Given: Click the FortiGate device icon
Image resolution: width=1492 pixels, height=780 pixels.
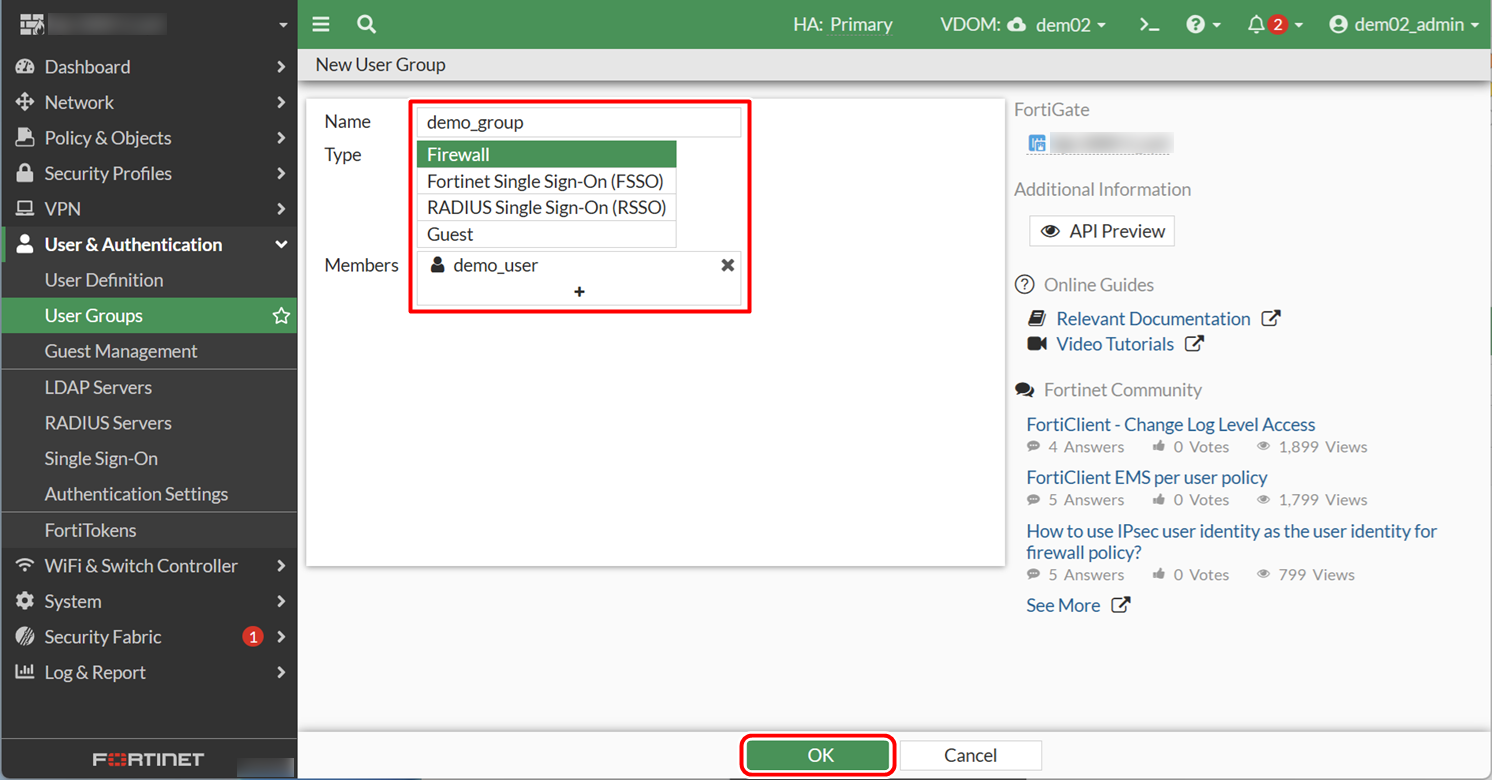Looking at the screenshot, I should [1037, 144].
